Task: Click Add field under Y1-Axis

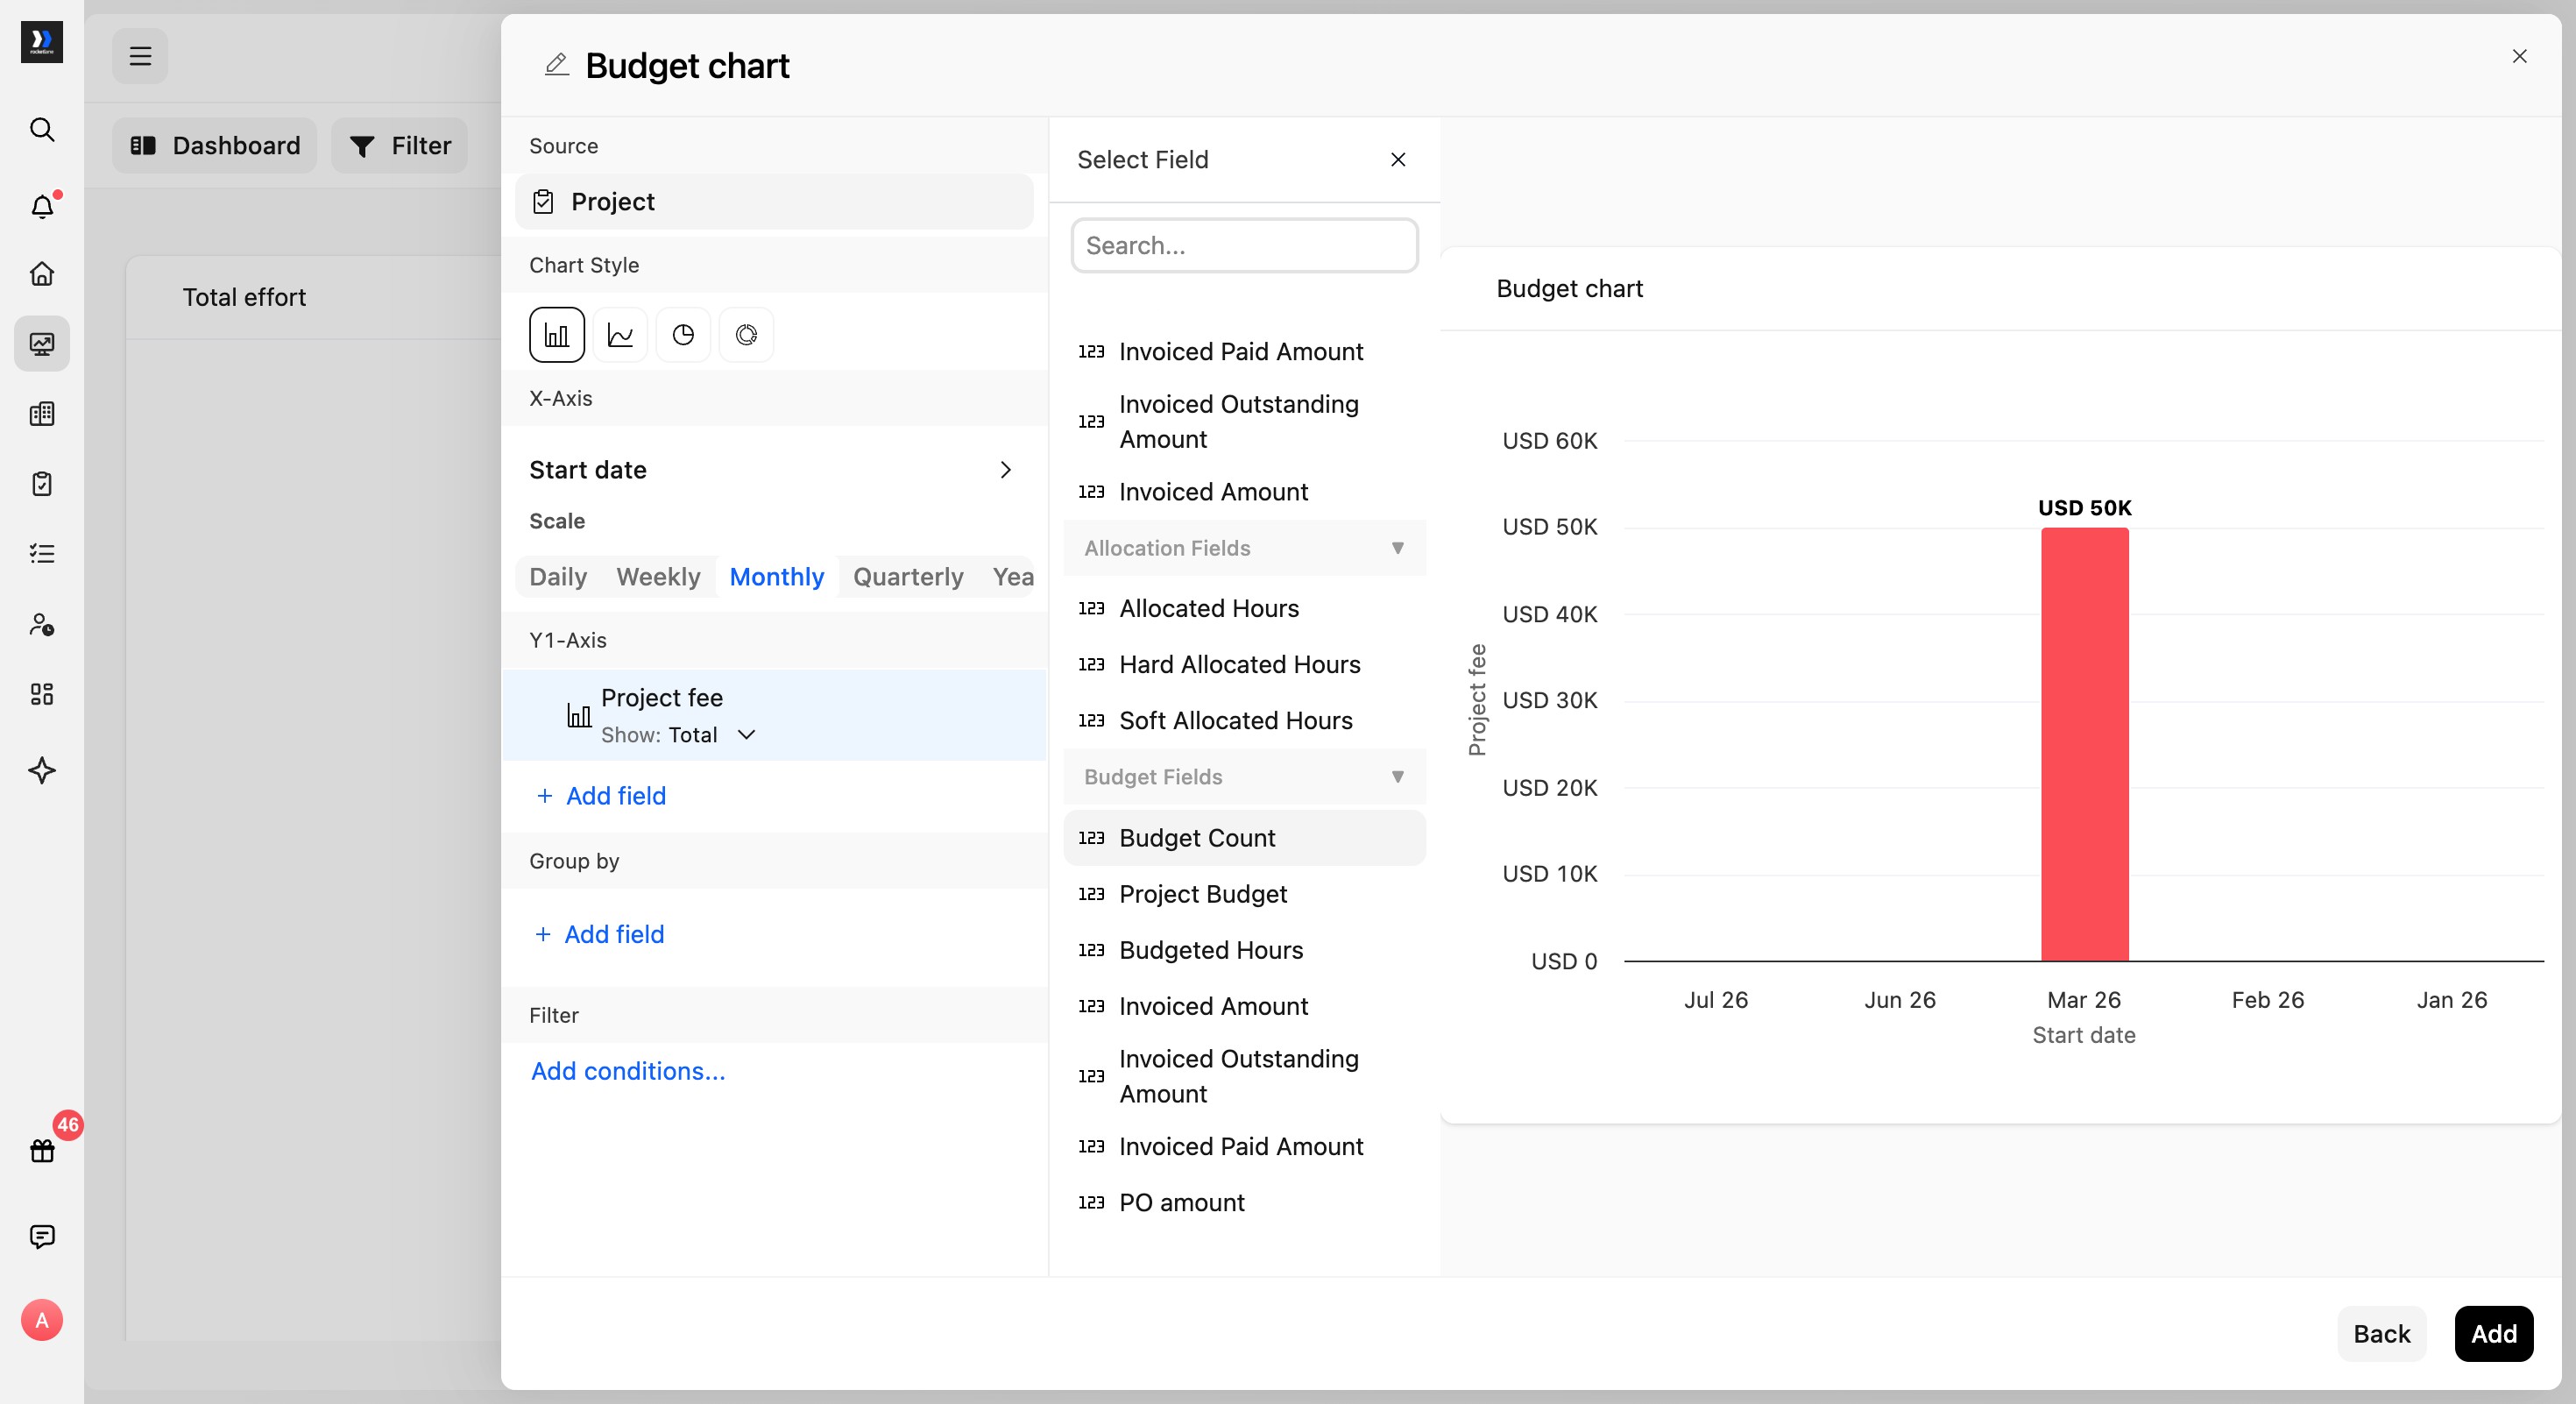Action: [x=601, y=796]
